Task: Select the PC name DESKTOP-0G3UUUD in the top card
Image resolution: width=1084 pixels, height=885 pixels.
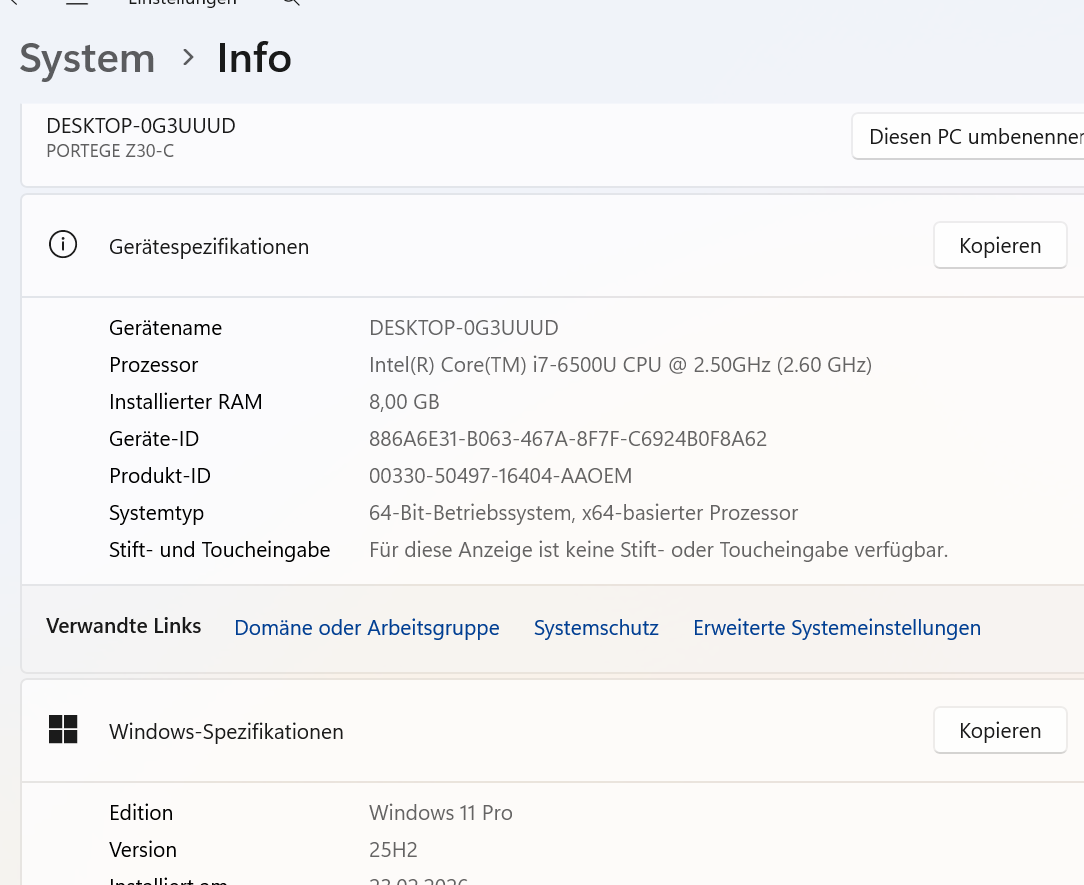Action: tap(141, 126)
